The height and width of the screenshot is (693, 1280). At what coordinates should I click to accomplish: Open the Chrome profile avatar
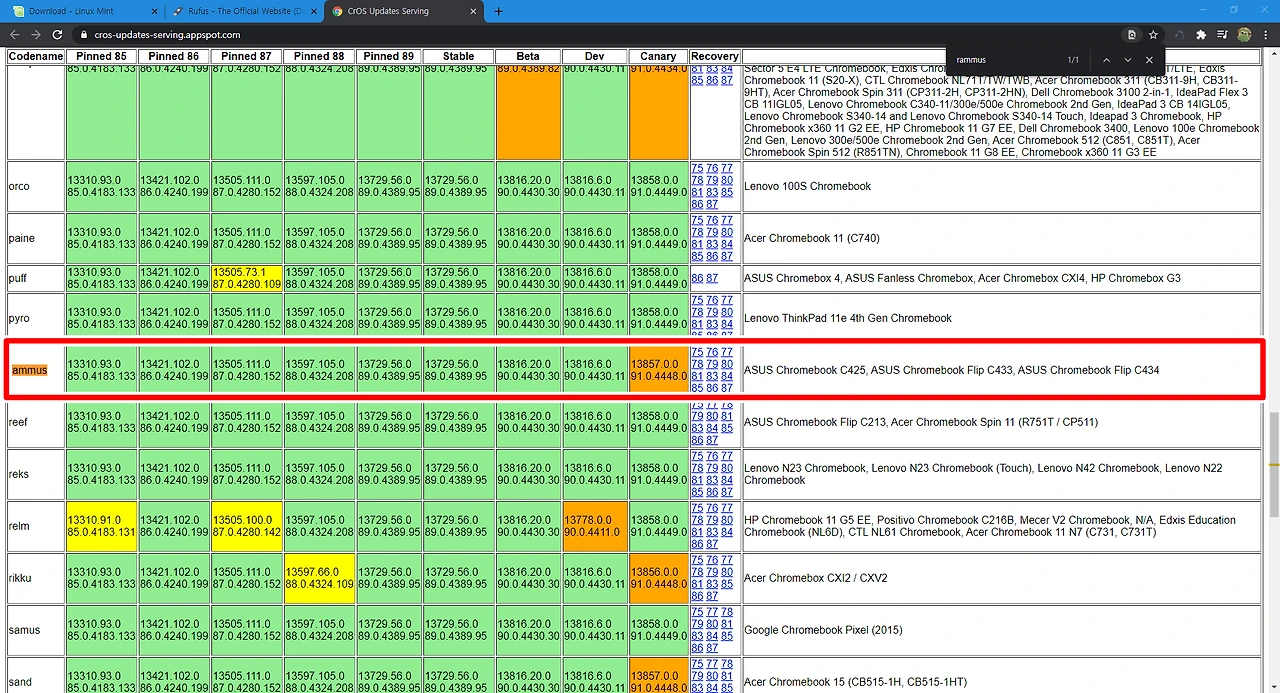1244,34
